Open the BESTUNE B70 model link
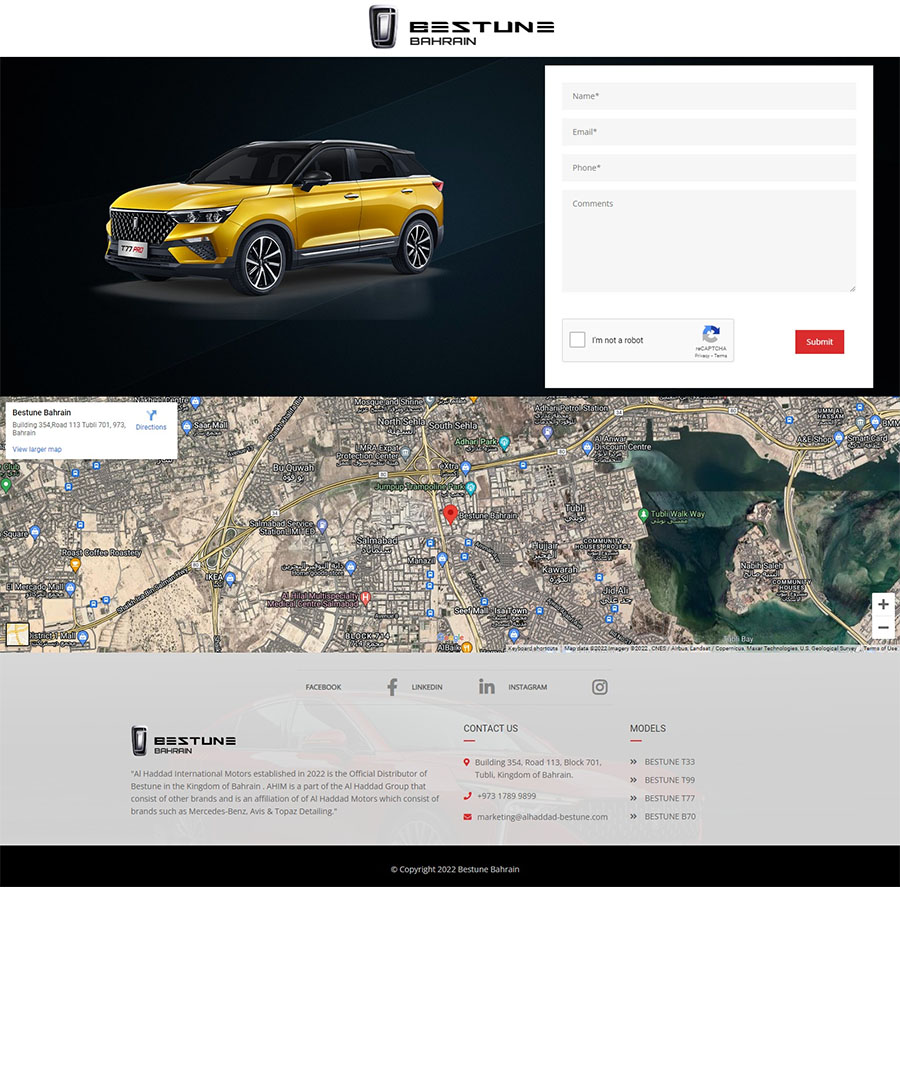Image resolution: width=900 pixels, height=1074 pixels. point(670,816)
